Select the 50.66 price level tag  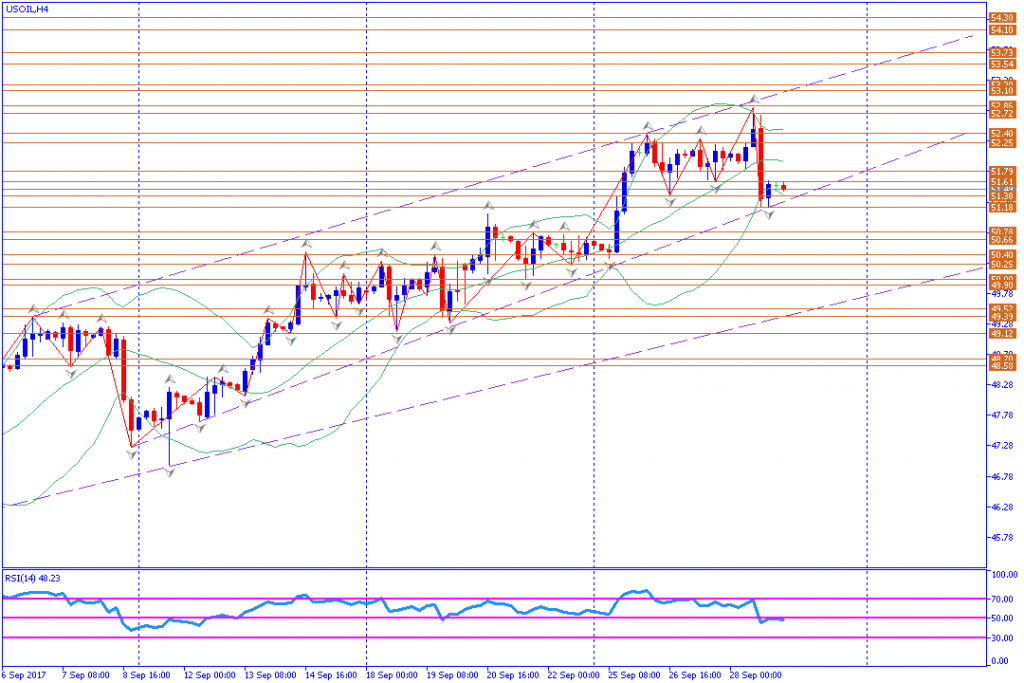click(x=1002, y=240)
